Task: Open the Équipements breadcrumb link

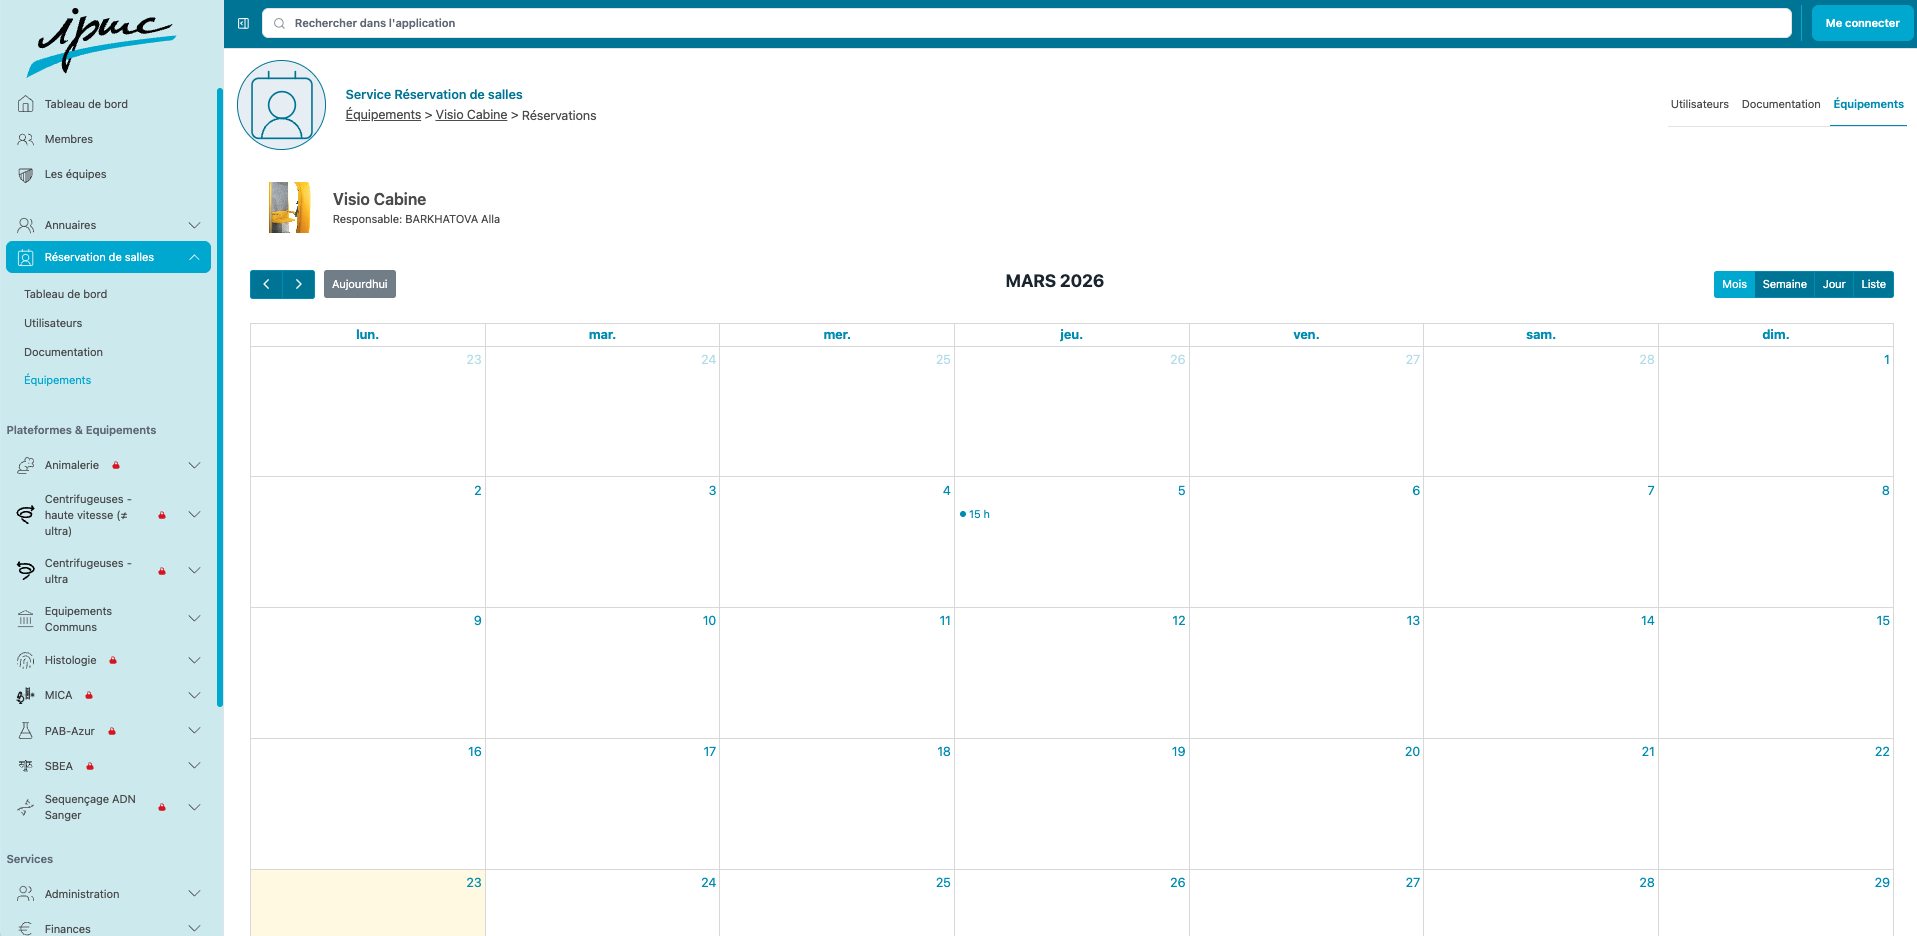Action: click(383, 115)
